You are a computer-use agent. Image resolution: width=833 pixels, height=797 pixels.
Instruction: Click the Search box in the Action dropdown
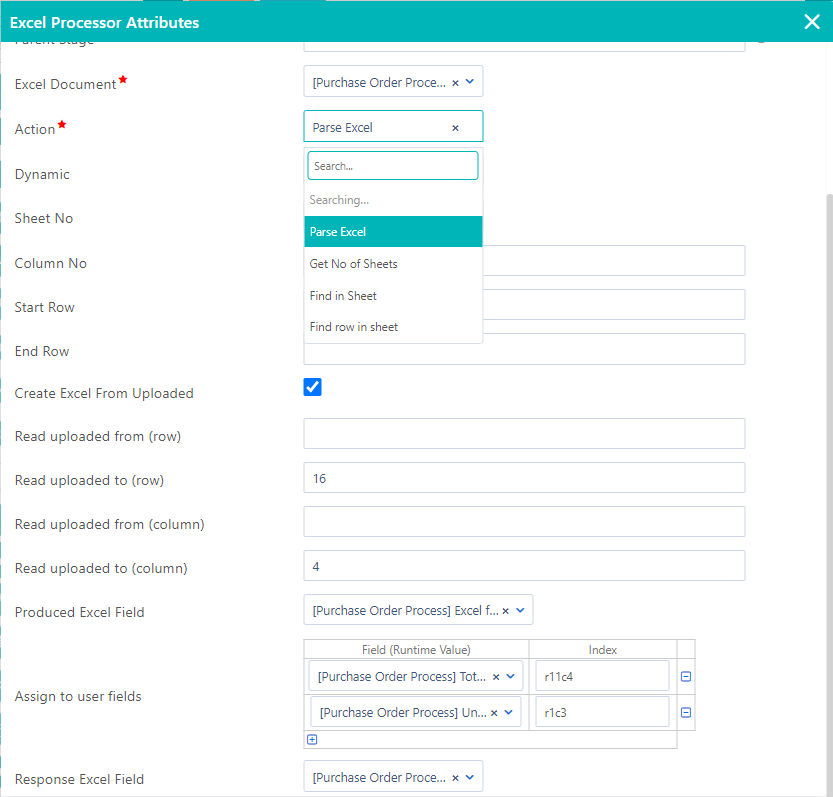[392, 164]
